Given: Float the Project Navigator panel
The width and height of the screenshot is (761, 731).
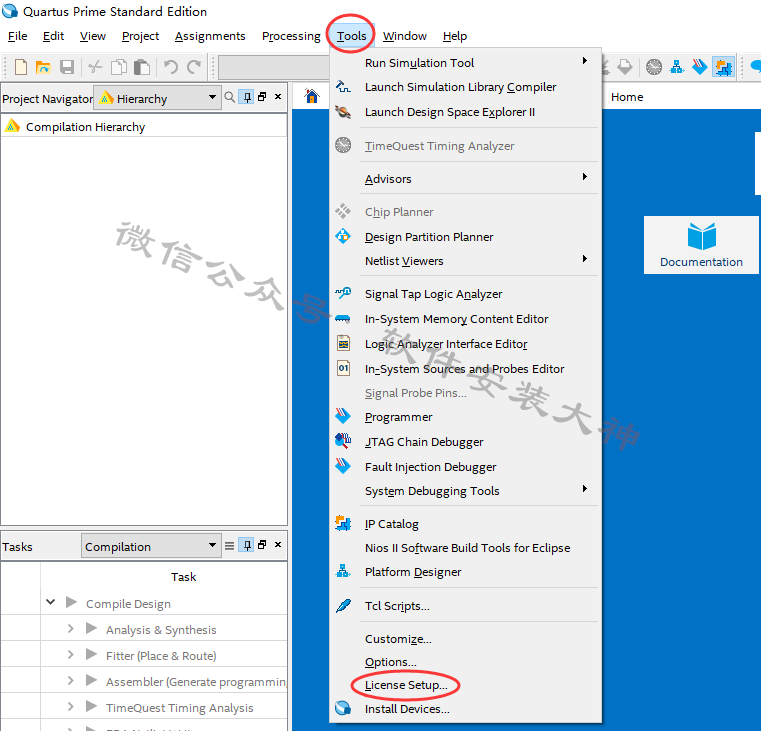Looking at the screenshot, I should 262,97.
